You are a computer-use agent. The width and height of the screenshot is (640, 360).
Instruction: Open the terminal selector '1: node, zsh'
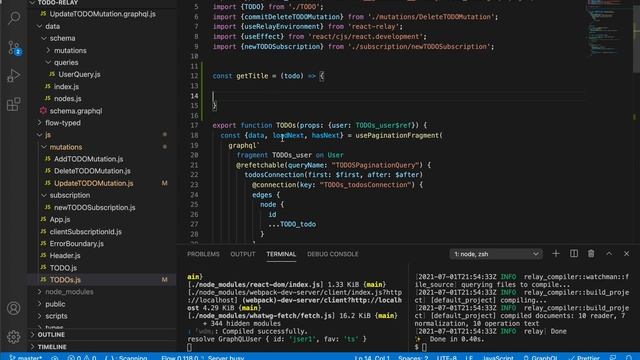pyautogui.click(x=496, y=254)
